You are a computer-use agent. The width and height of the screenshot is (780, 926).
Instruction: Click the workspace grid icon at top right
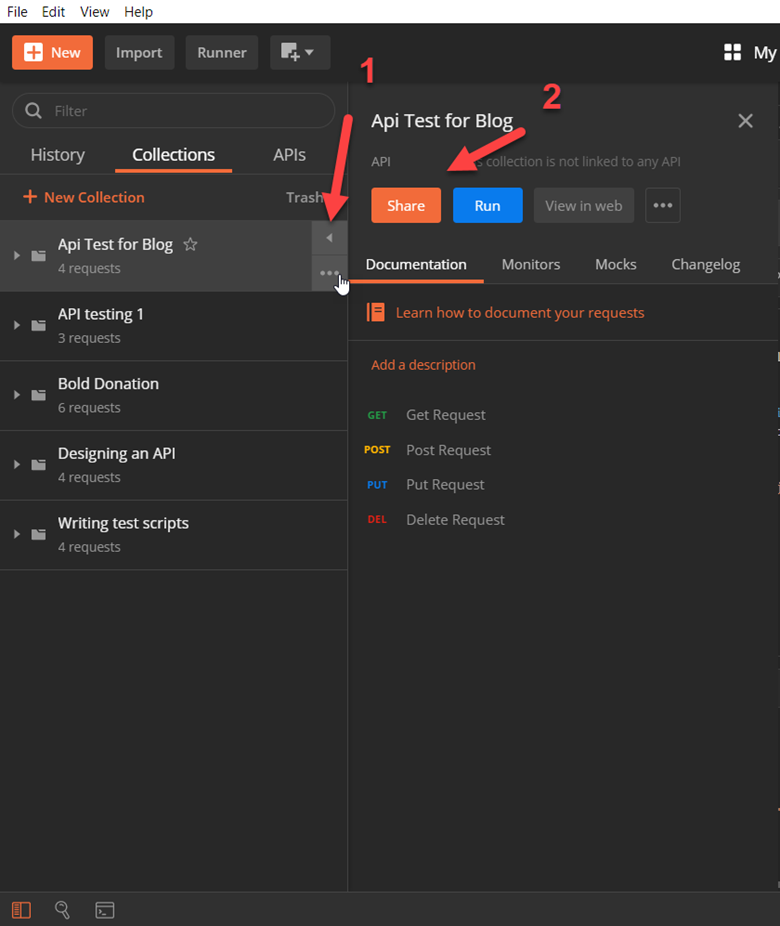point(732,52)
